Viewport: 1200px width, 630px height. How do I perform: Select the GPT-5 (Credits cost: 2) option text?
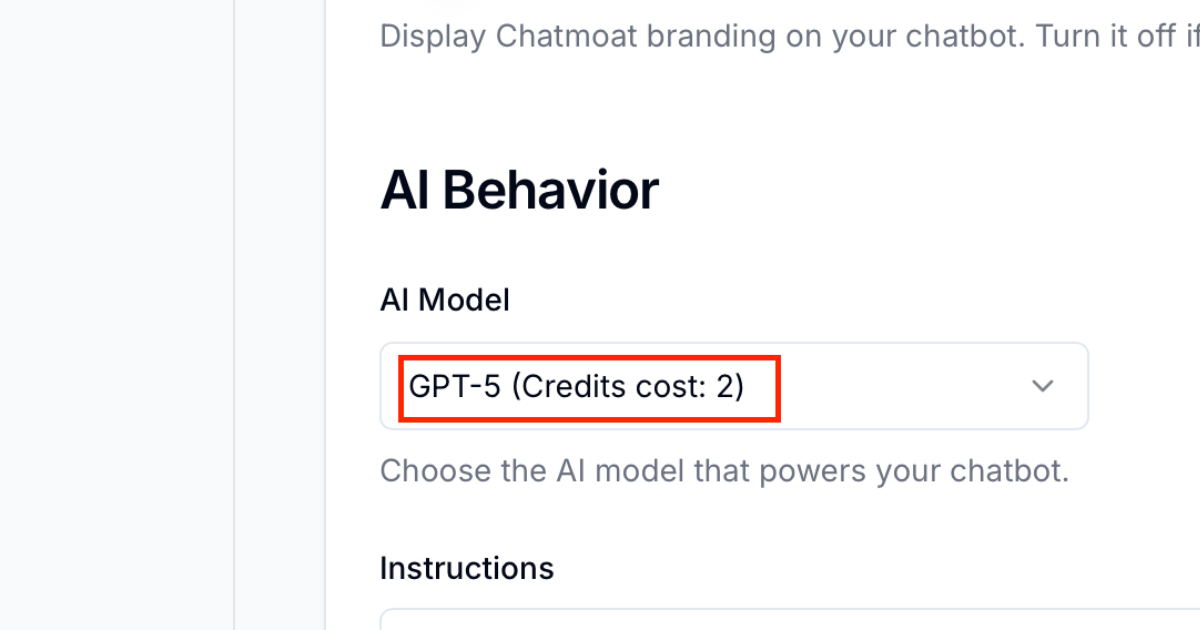(577, 386)
